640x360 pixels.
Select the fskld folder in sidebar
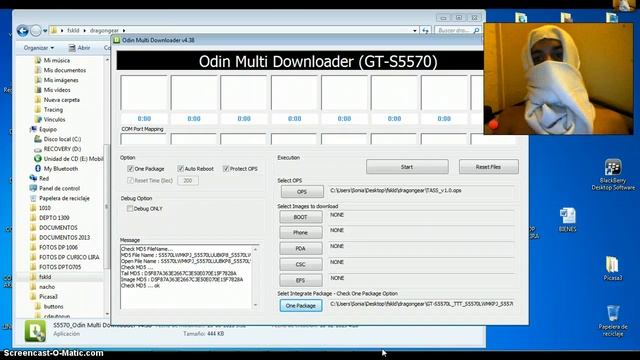point(45,277)
